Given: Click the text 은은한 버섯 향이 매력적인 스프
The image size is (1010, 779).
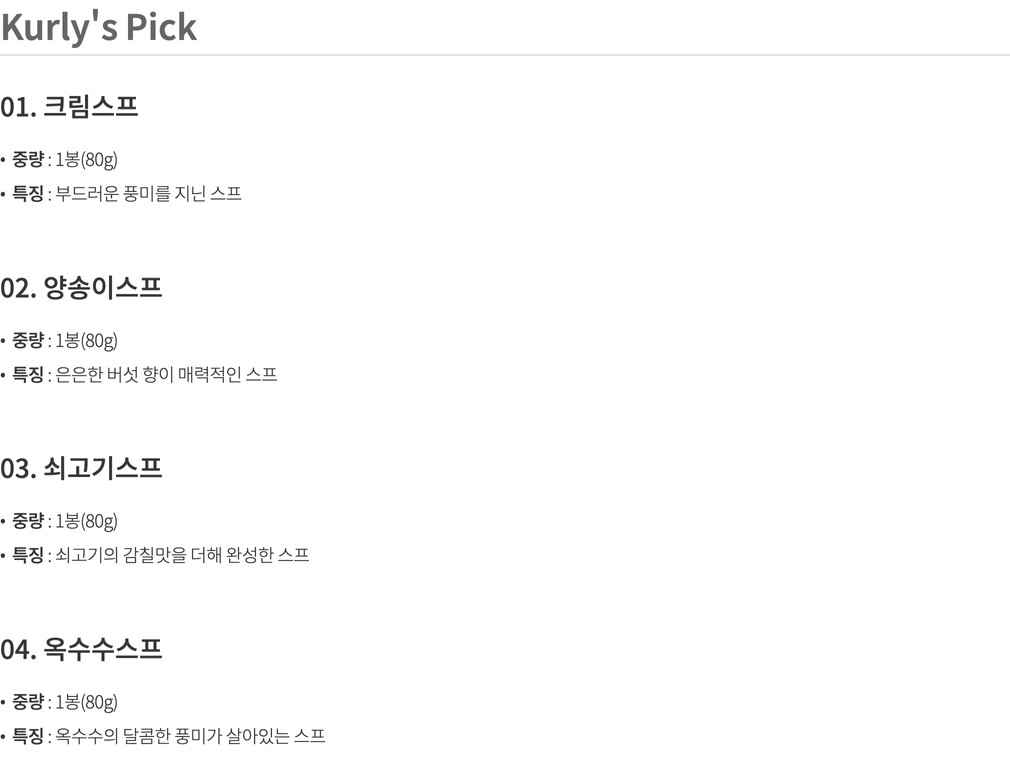Looking at the screenshot, I should [166, 374].
